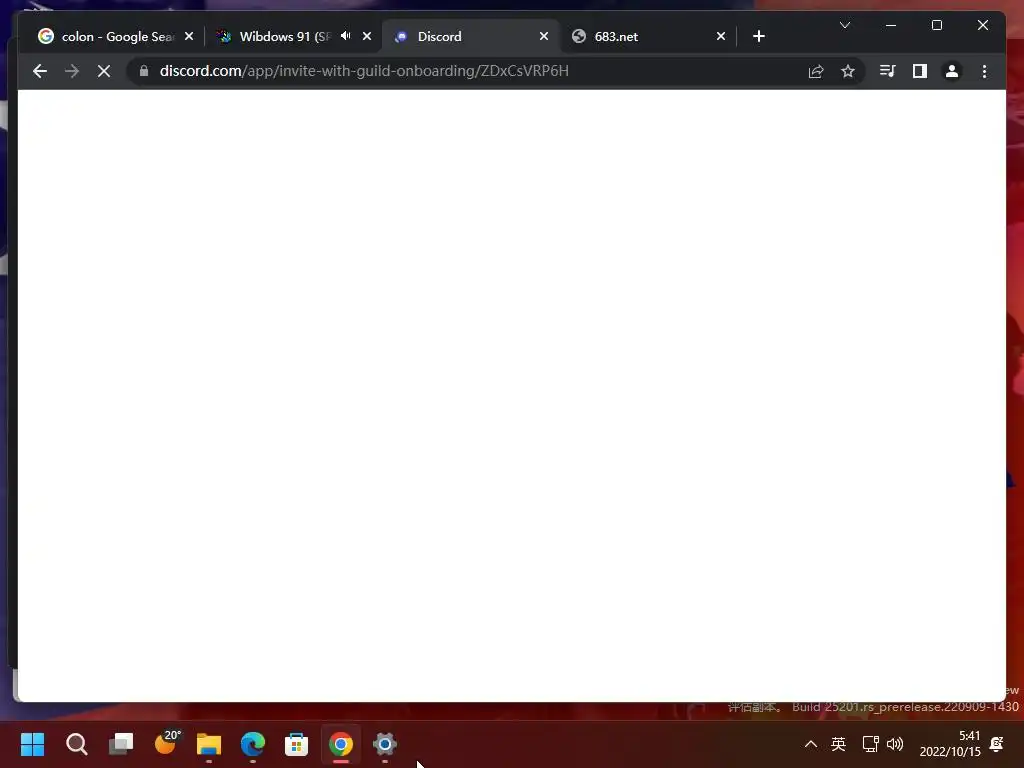The height and width of the screenshot is (768, 1024).
Task: Open the Chrome three-dot menu
Action: pos(984,71)
